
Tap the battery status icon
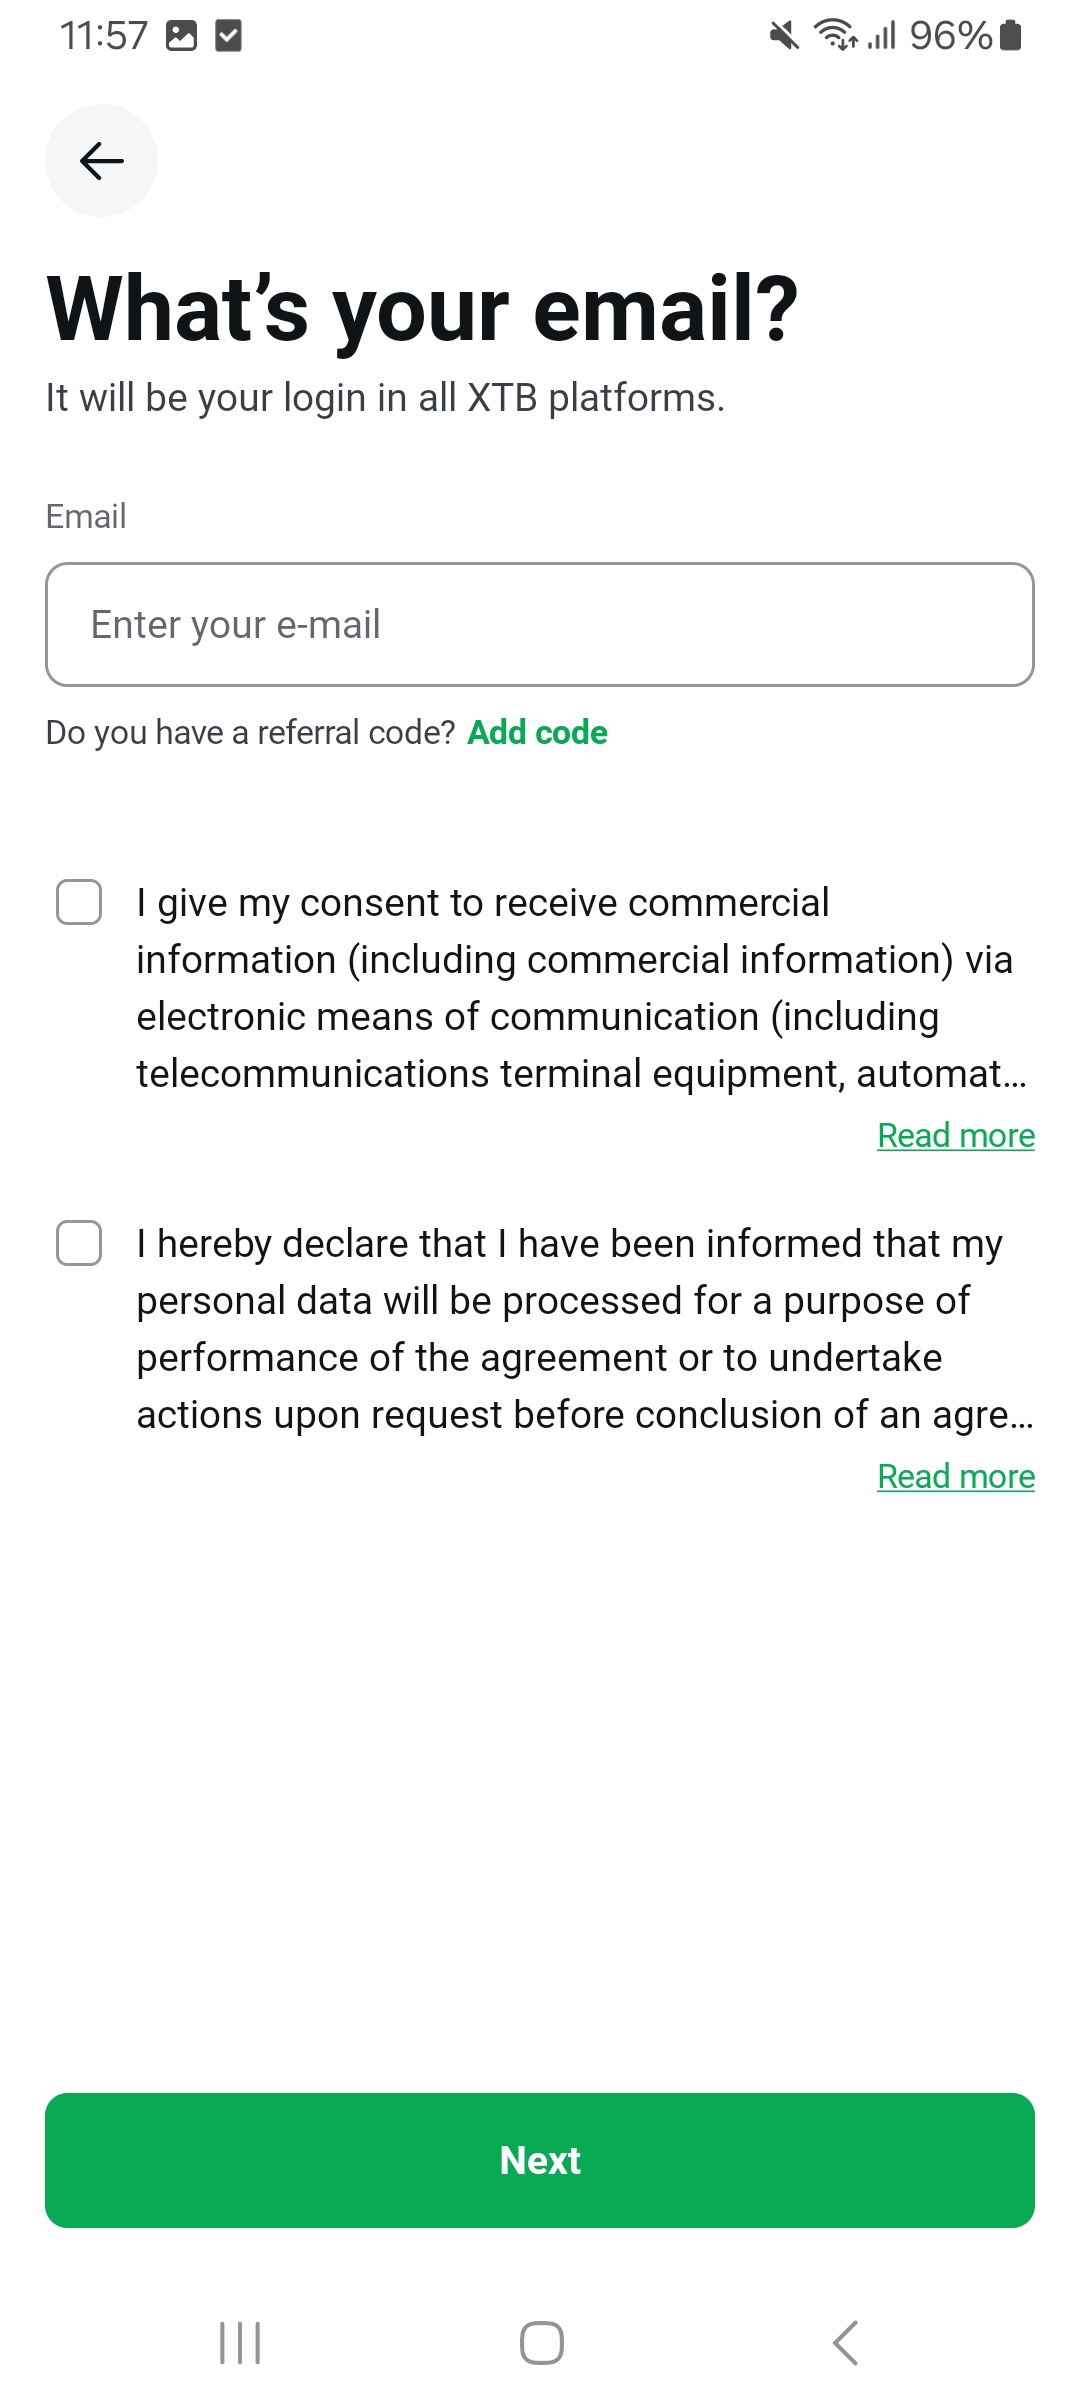tap(1011, 36)
